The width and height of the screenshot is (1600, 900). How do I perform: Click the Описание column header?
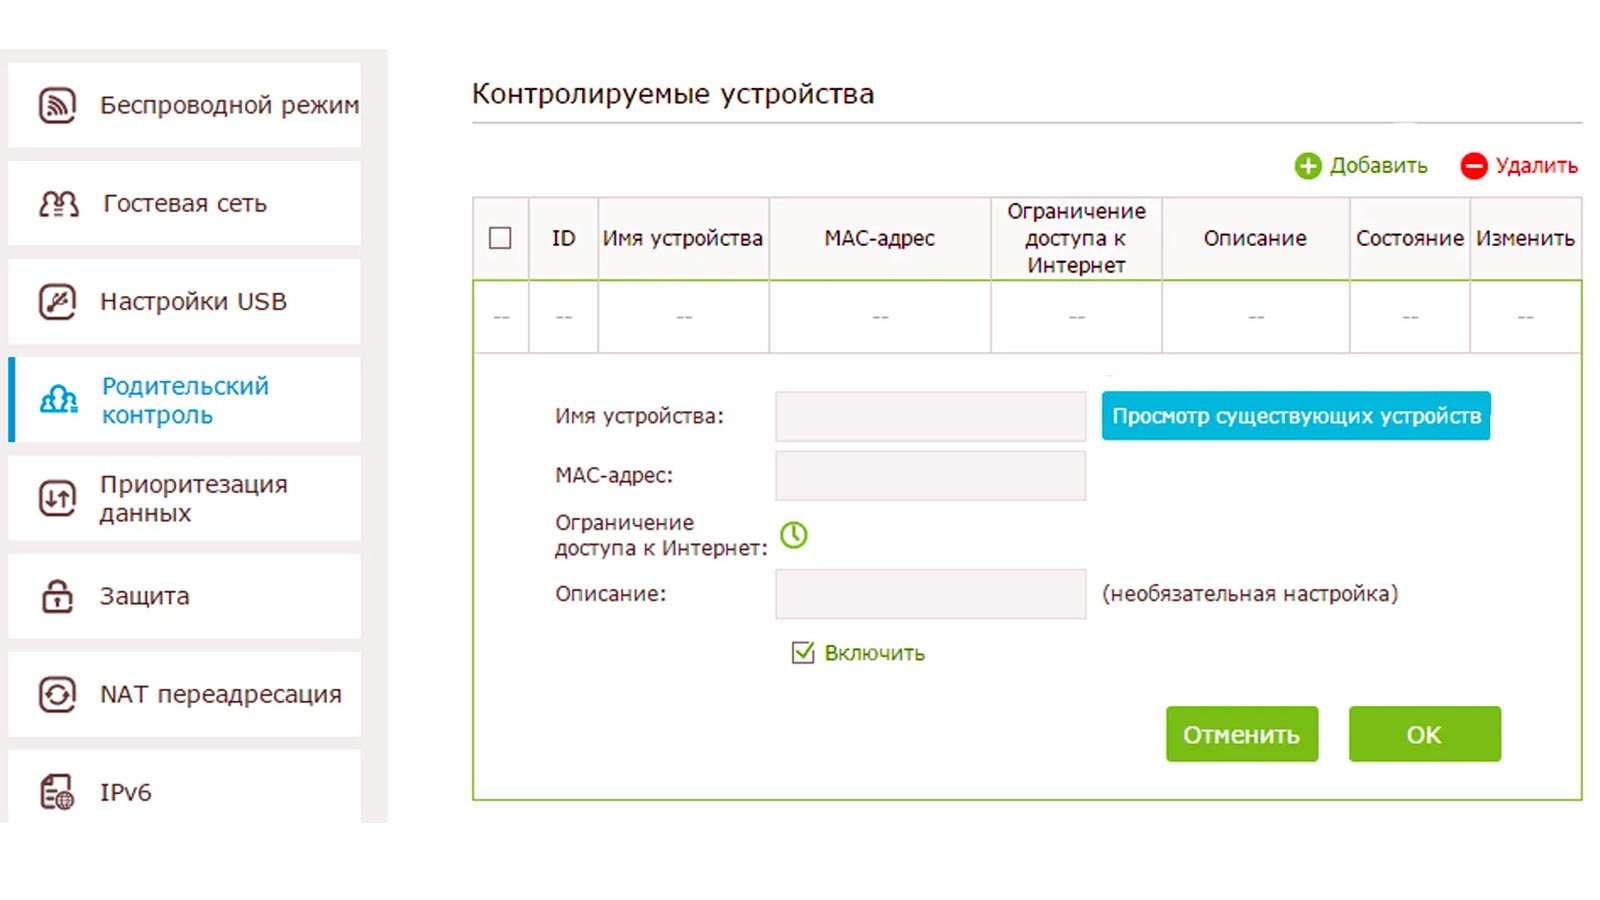1255,238
